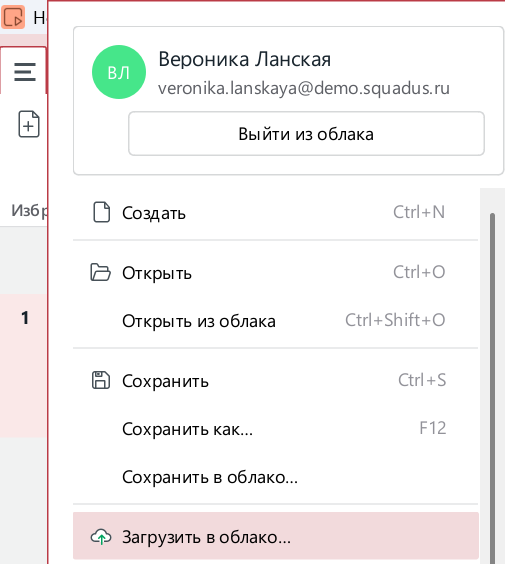The image size is (505, 564).
Task: Choose Сохранить как... option
Action: pyautogui.click(x=276, y=429)
